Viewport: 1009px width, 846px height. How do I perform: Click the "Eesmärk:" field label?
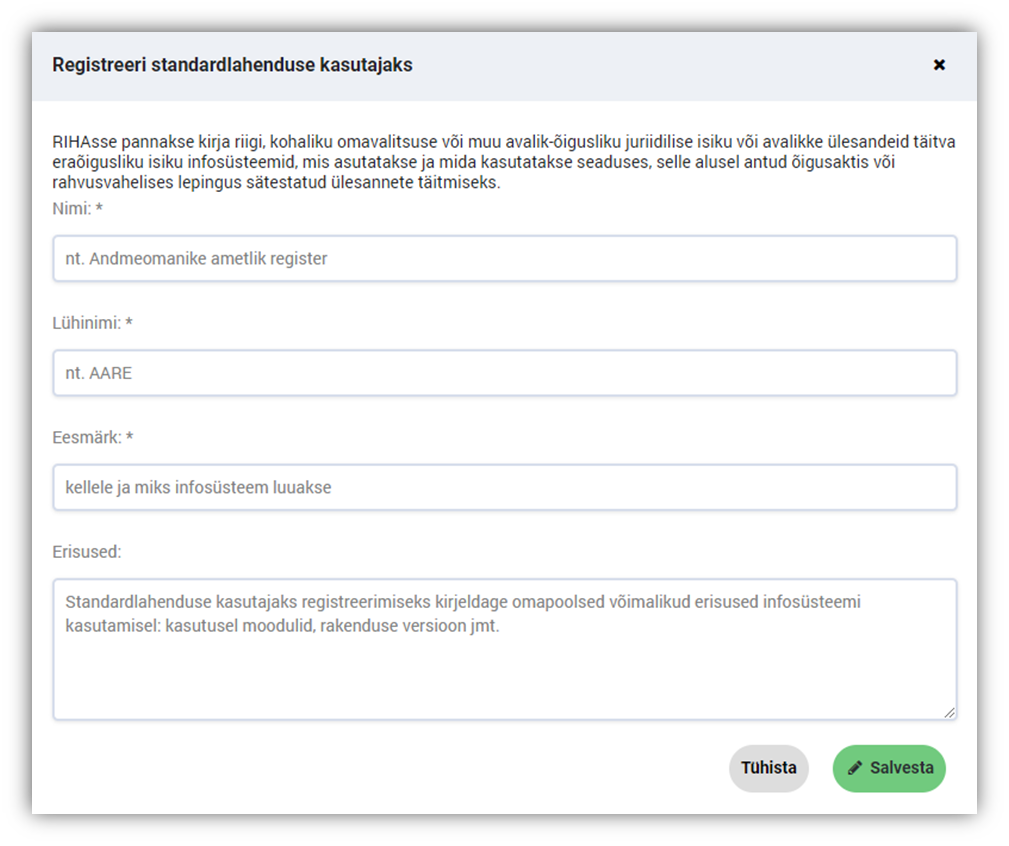pyautogui.click(x=86, y=437)
